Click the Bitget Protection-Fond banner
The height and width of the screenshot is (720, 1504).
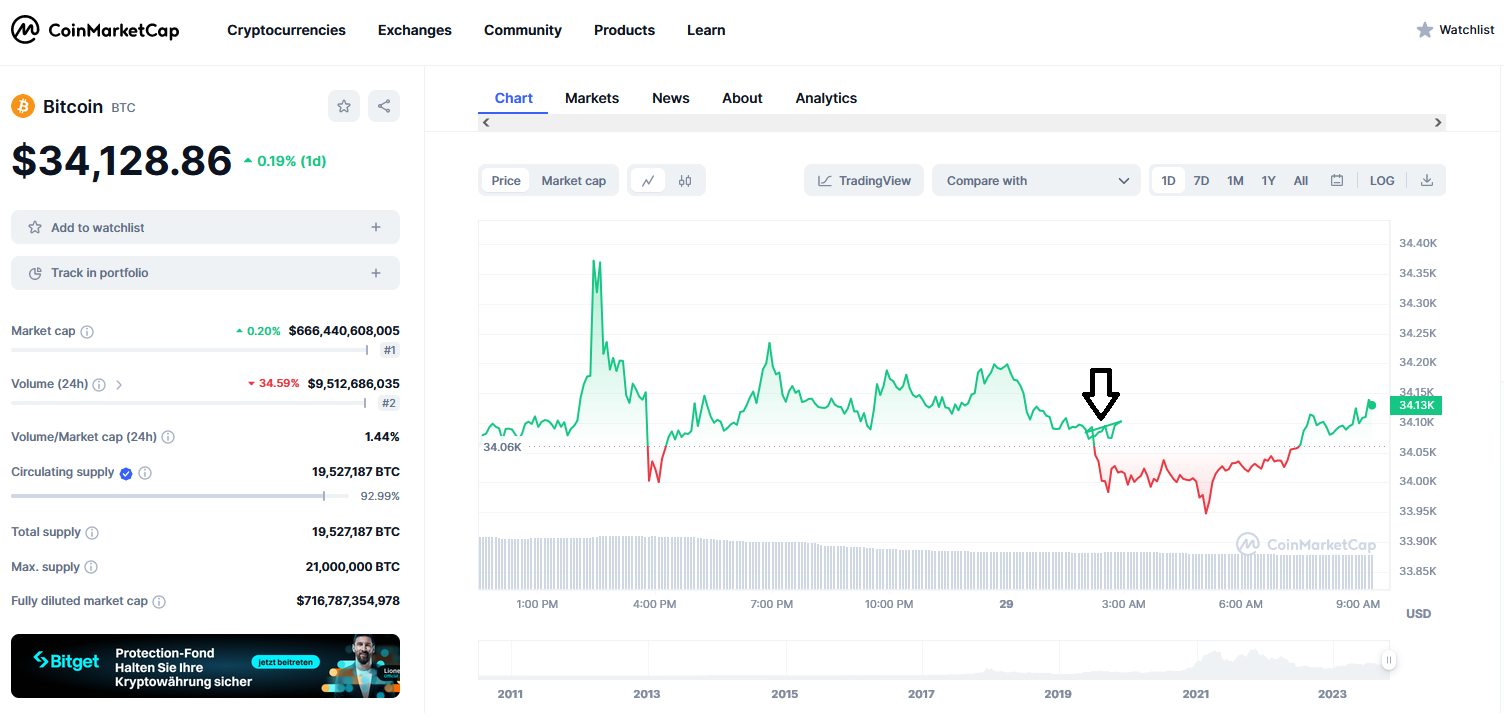205,666
